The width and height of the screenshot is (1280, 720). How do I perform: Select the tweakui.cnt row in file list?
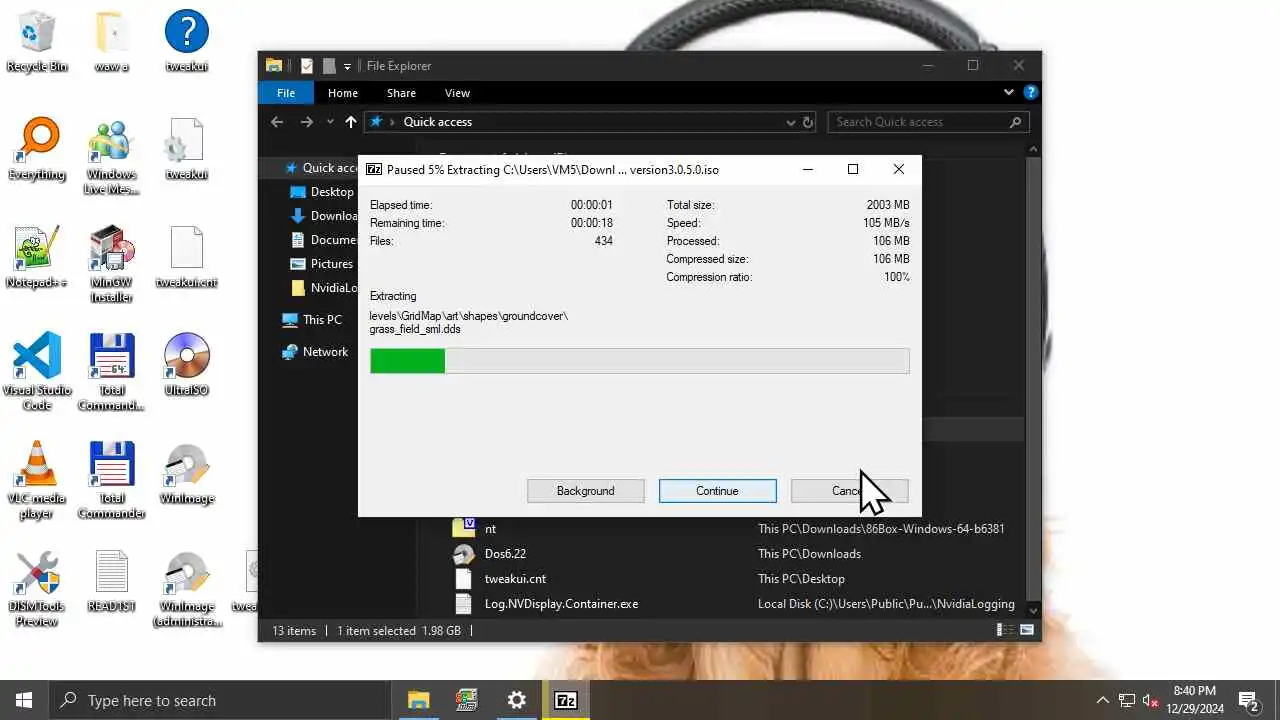pos(735,578)
